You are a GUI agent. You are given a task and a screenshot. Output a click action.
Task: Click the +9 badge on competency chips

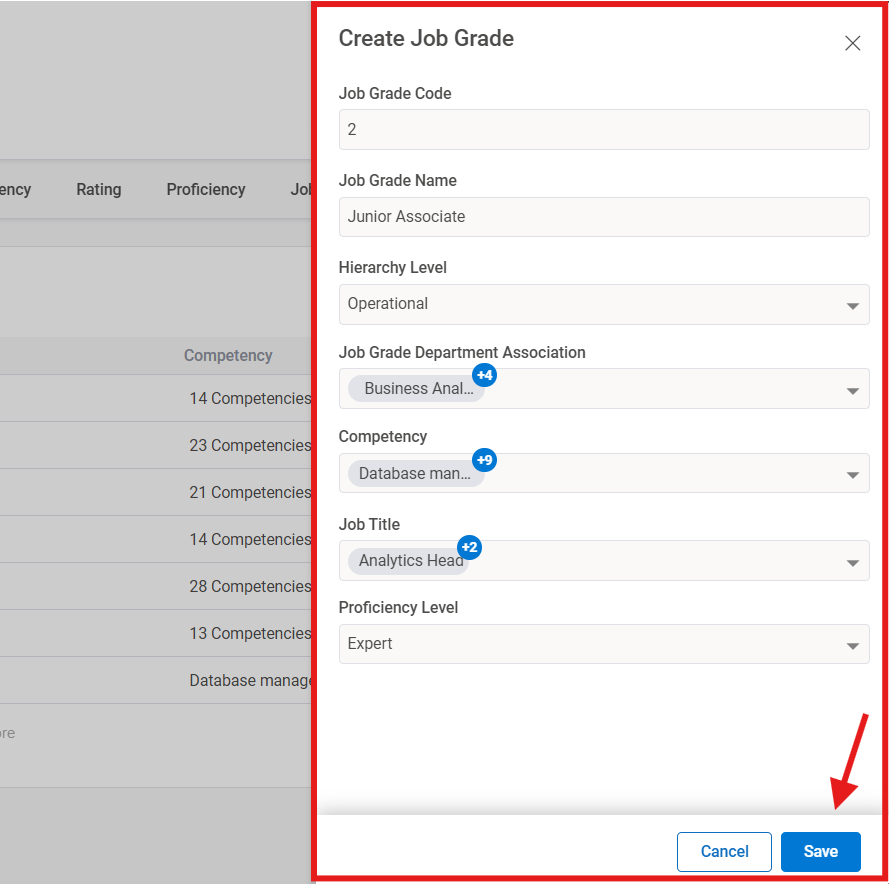click(484, 460)
